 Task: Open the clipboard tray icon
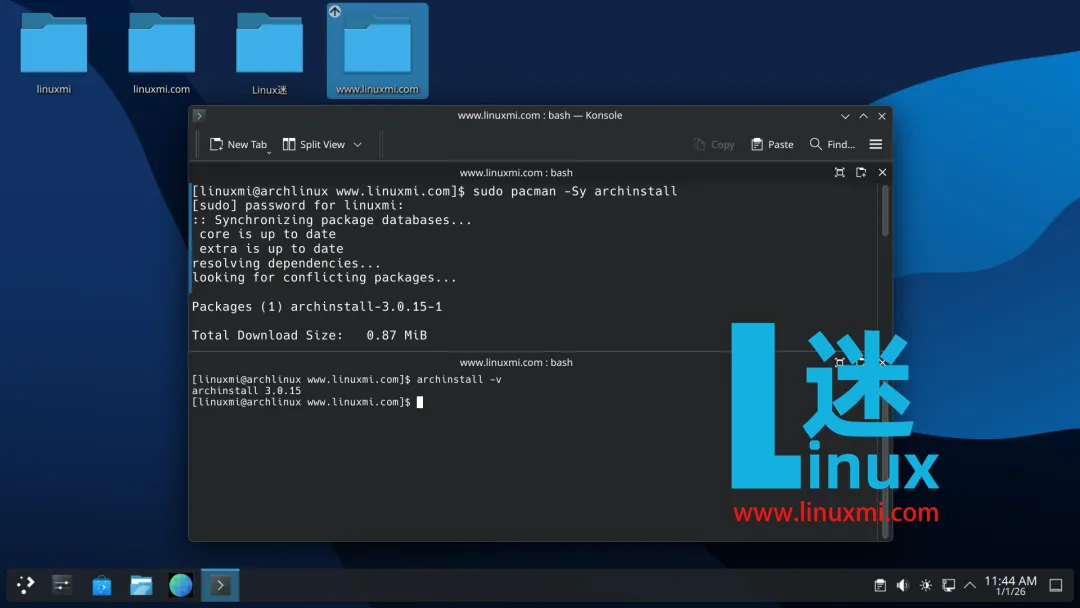[880, 585]
